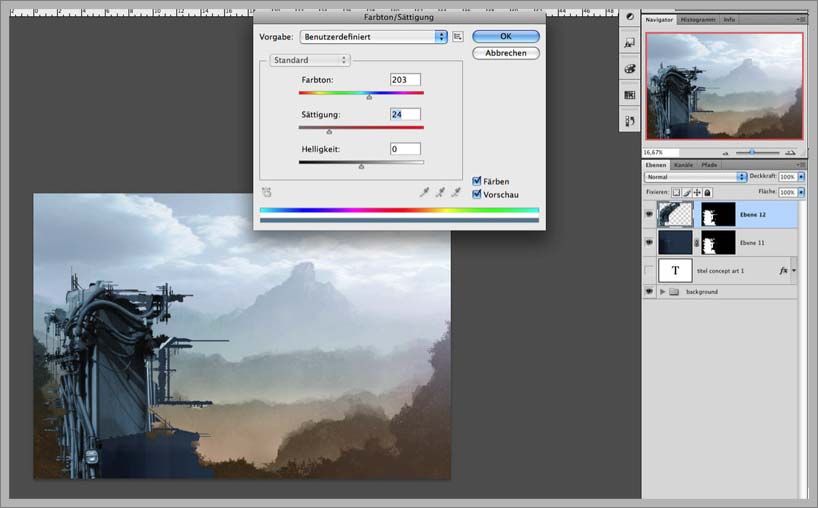This screenshot has height=508, width=818.
Task: Open the top circular panel icon in dock
Action: pos(630,17)
